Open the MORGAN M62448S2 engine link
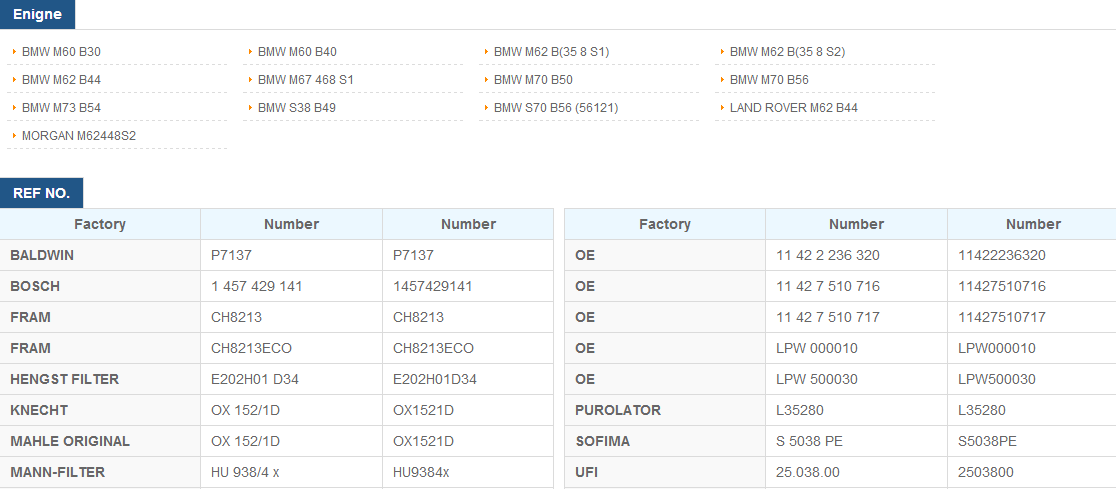Viewport: 1116px width, 489px height. coord(79,135)
